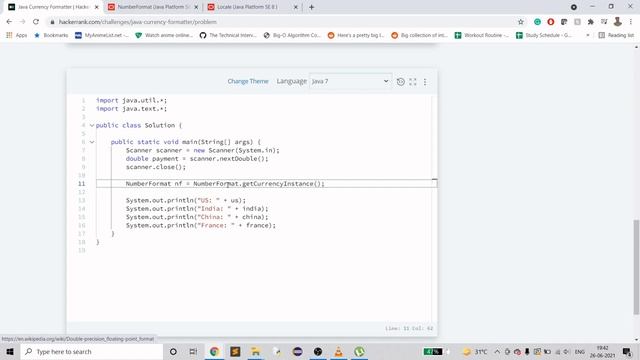This screenshot has height=360, width=640.
Task: Go back in browser history
Action: pos(9,22)
